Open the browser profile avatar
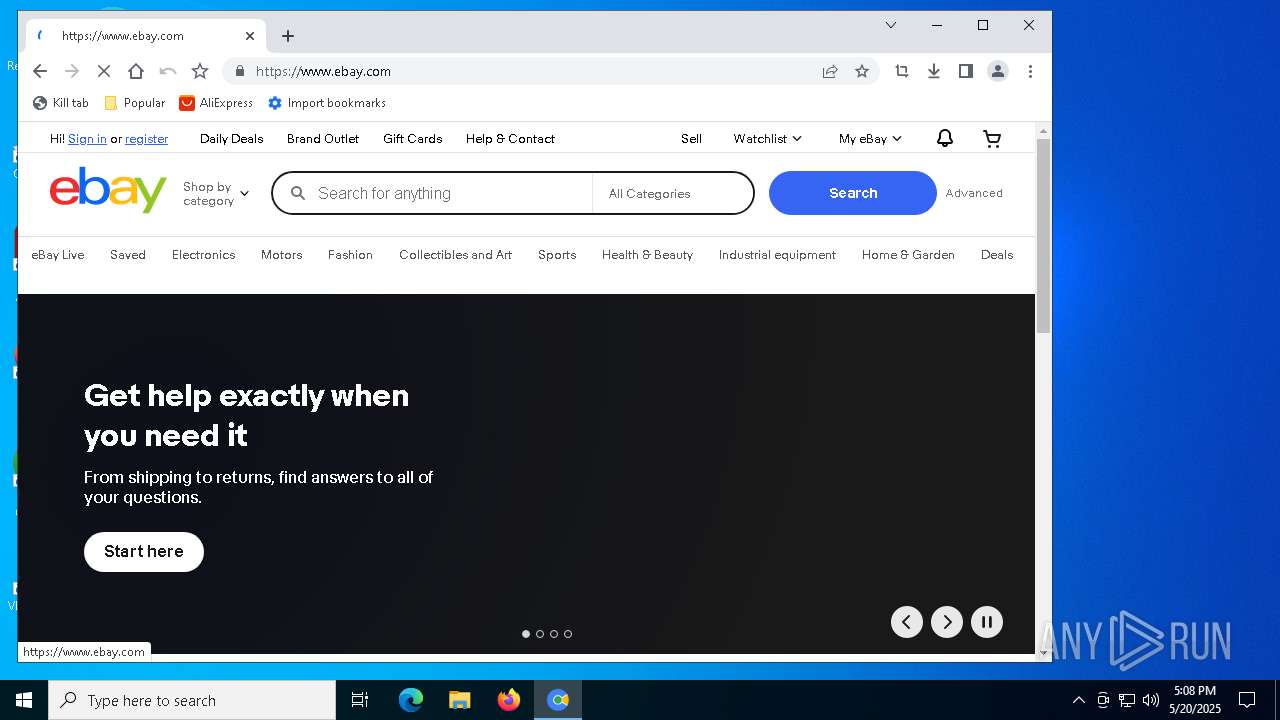The width and height of the screenshot is (1280, 720). click(998, 71)
